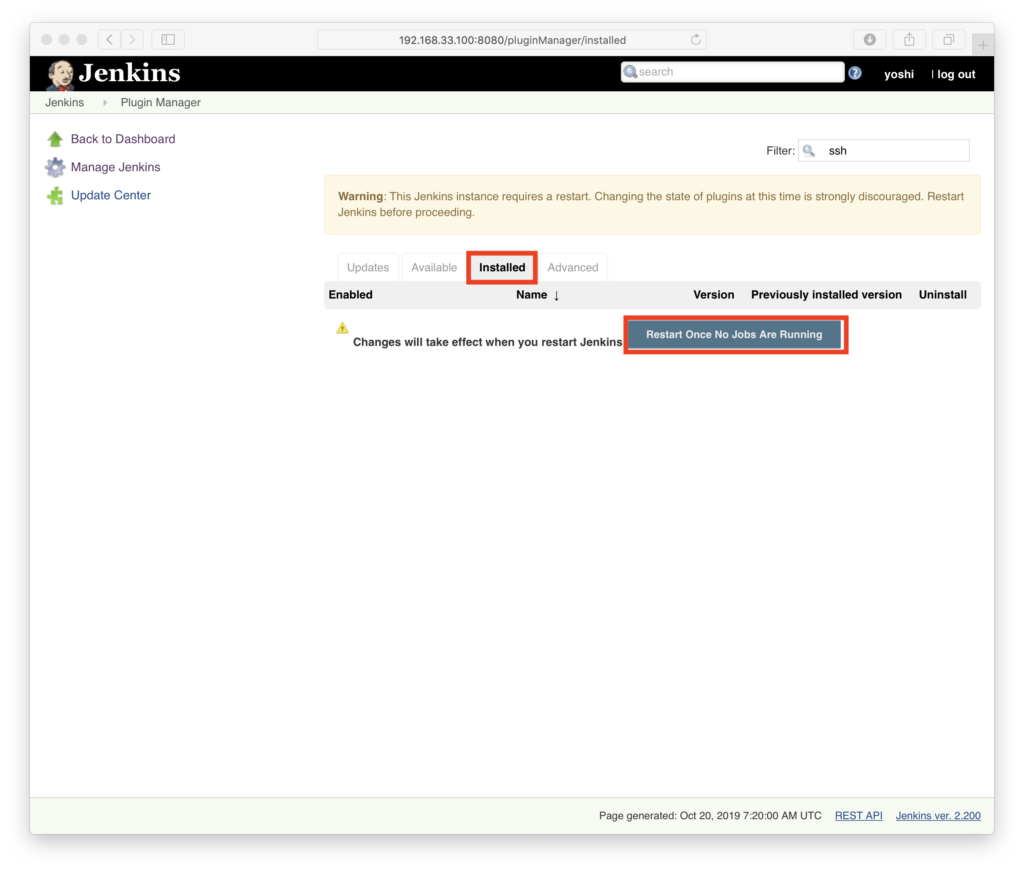Open the Manage Jenkins link
The width and height of the screenshot is (1024, 871).
coord(116,167)
